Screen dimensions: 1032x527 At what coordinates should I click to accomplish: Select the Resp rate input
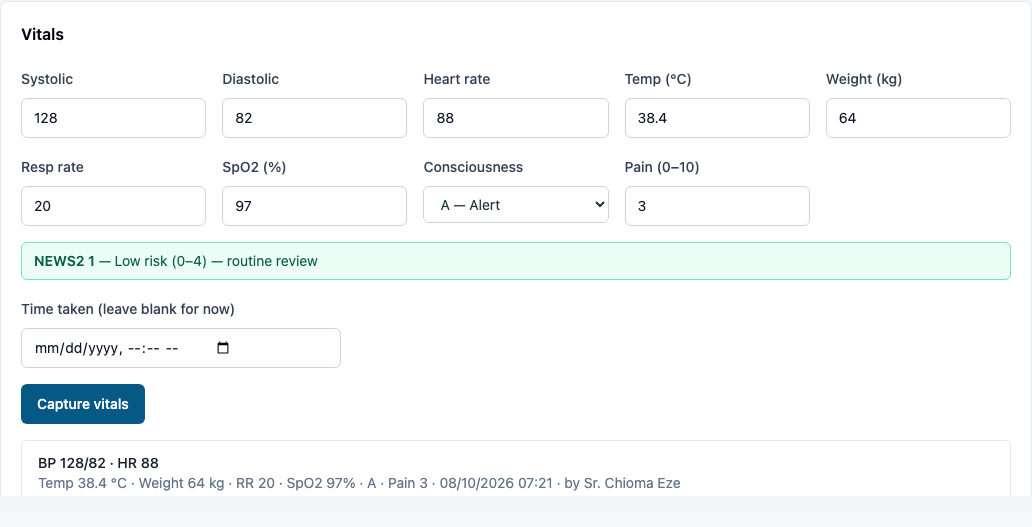pos(113,206)
